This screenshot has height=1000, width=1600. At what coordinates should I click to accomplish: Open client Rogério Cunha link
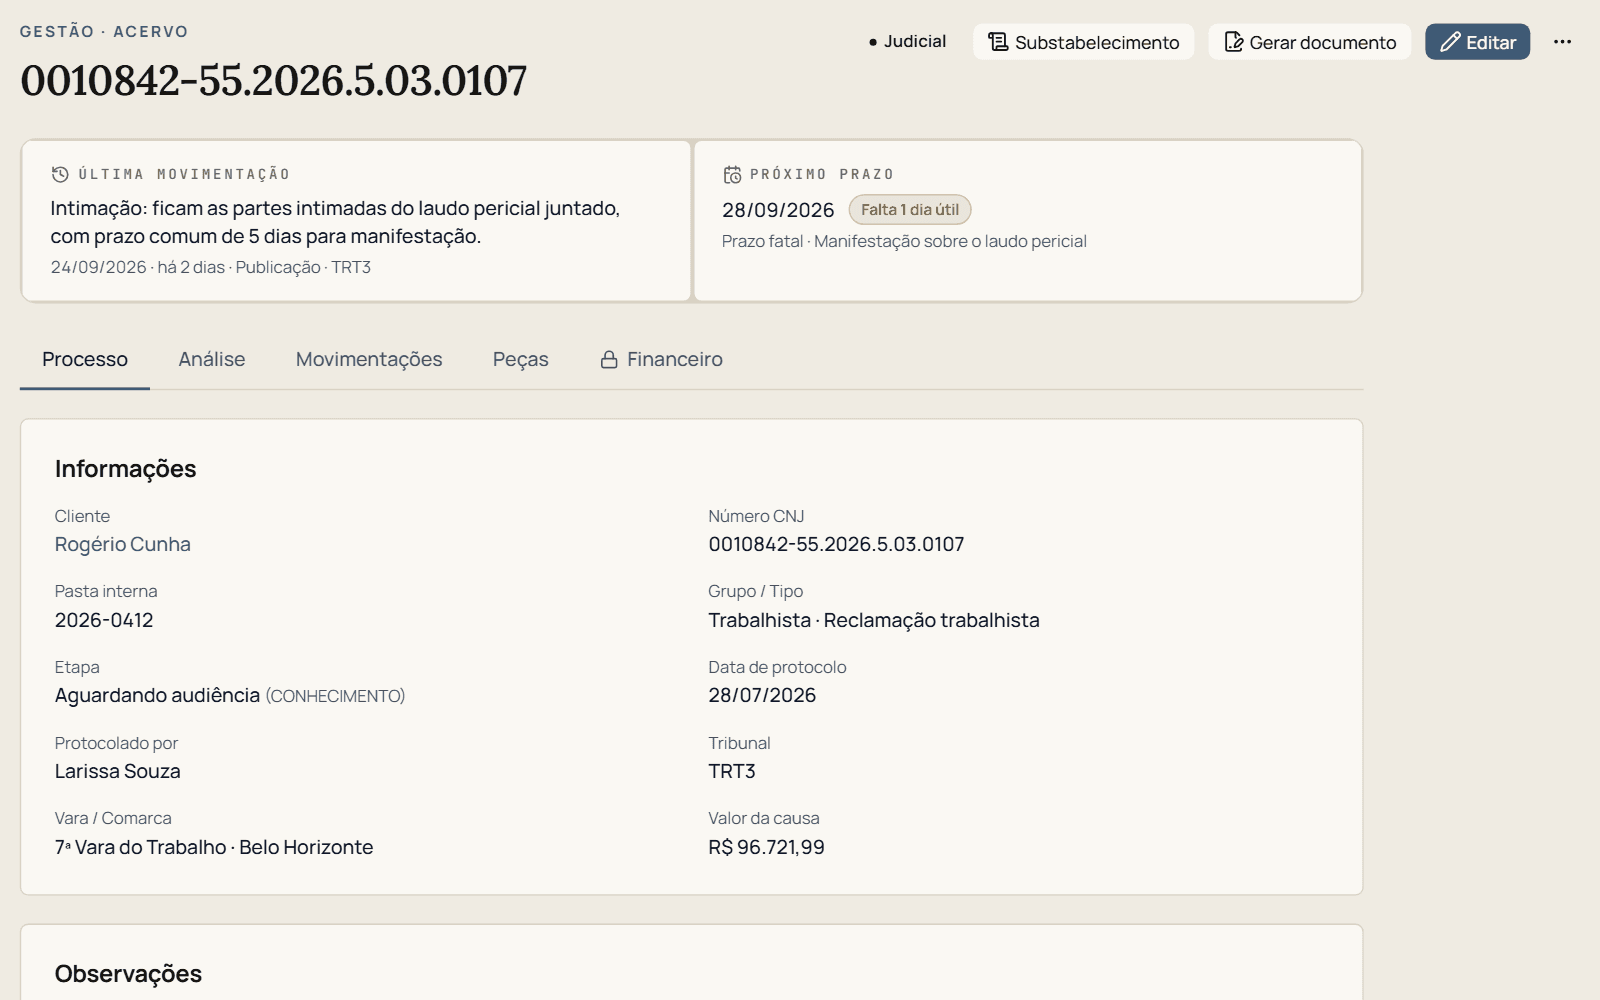123,544
